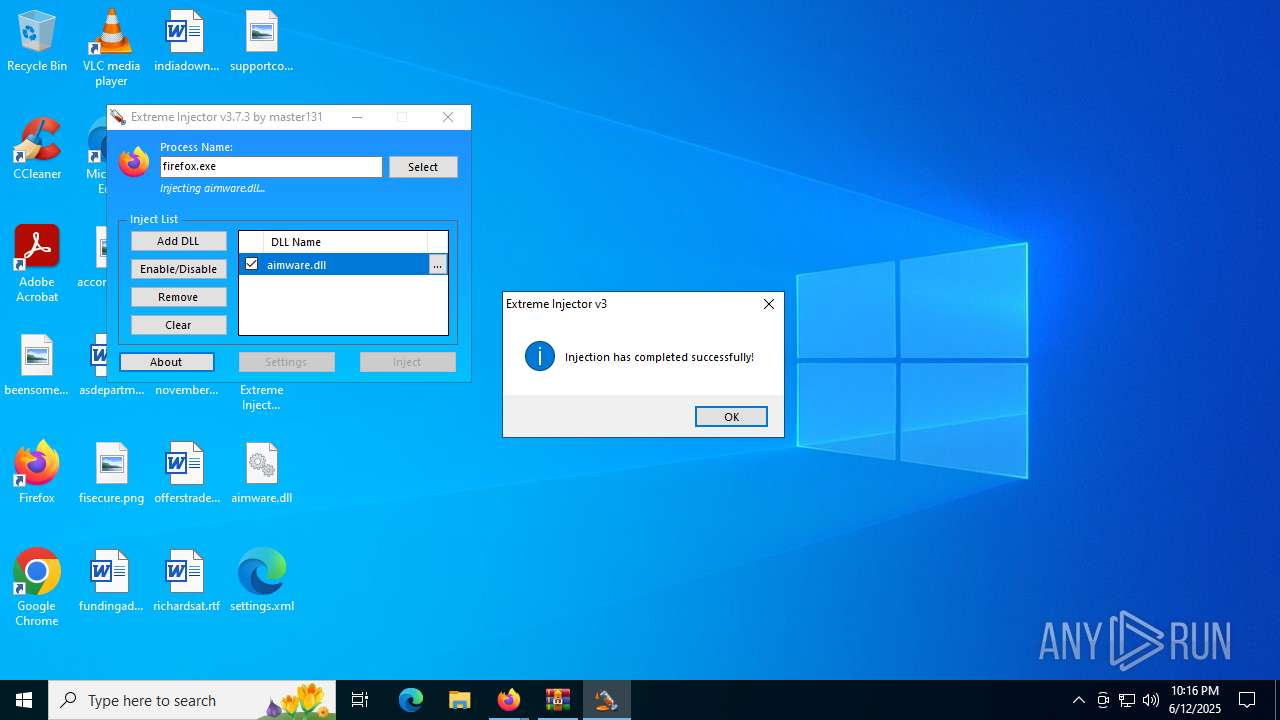Screen dimensions: 1280x720
Task: Open Google Chrome desktop shortcut
Action: click(x=37, y=588)
